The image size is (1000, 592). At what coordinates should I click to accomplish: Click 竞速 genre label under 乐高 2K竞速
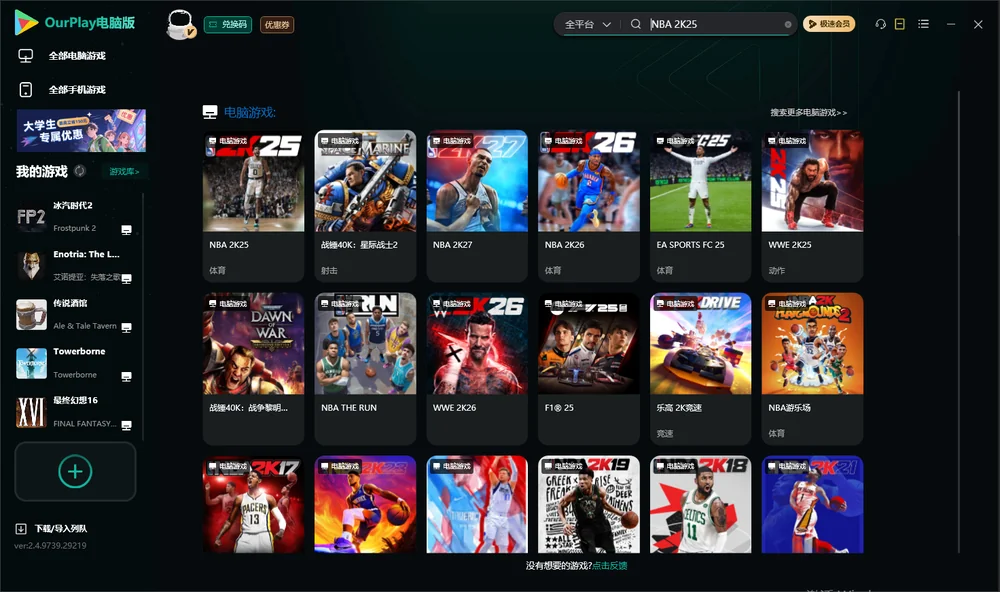click(665, 433)
